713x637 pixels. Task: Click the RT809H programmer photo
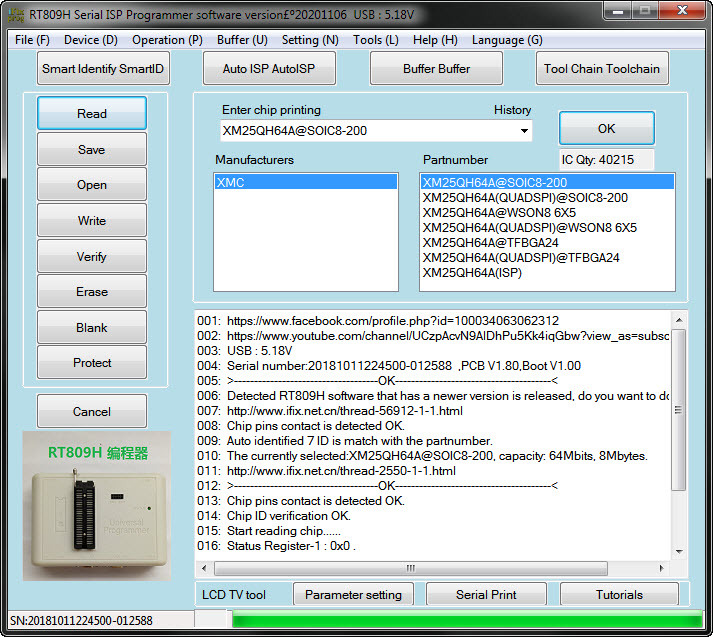point(97,506)
